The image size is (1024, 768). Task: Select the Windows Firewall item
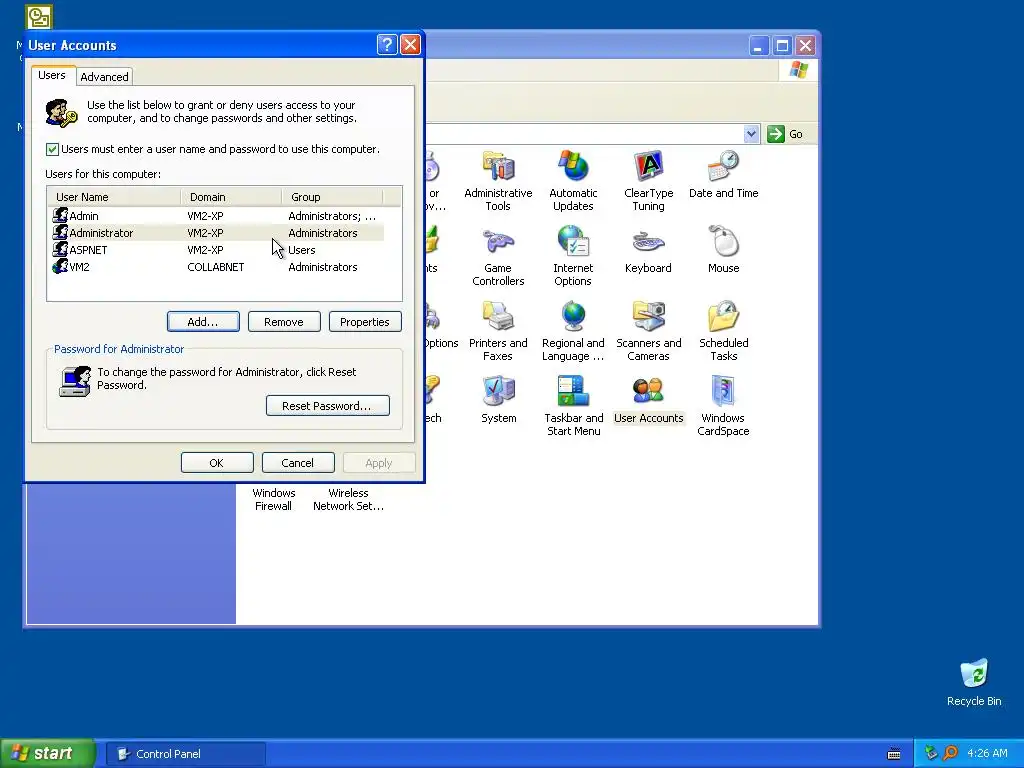tap(274, 499)
